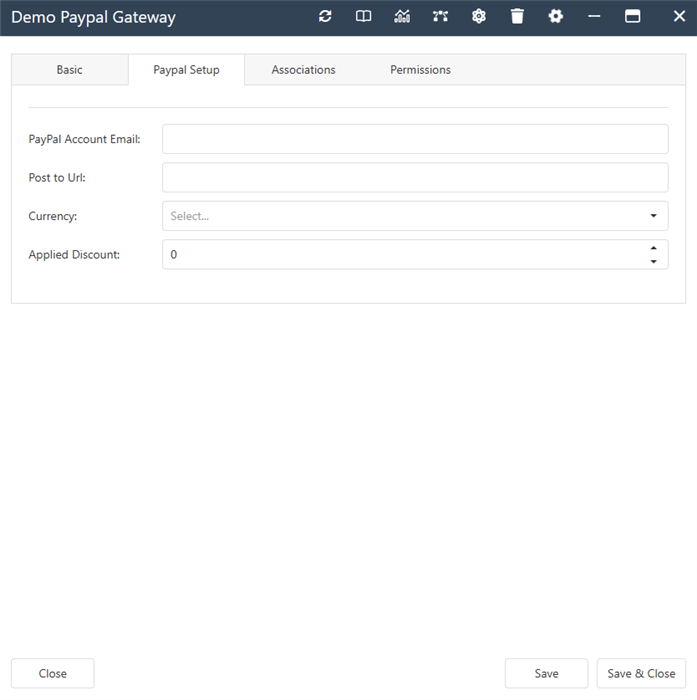Click the node diagram icon

[440, 17]
